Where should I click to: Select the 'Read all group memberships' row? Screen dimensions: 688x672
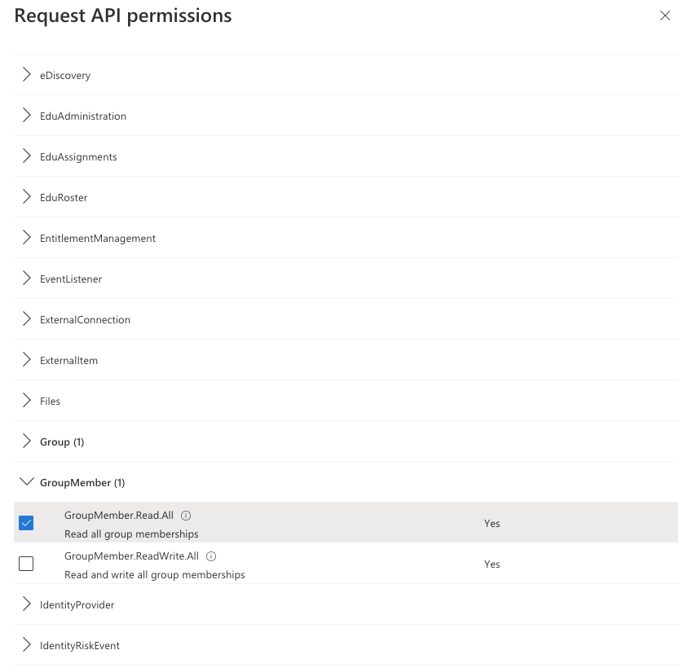[x=131, y=534]
